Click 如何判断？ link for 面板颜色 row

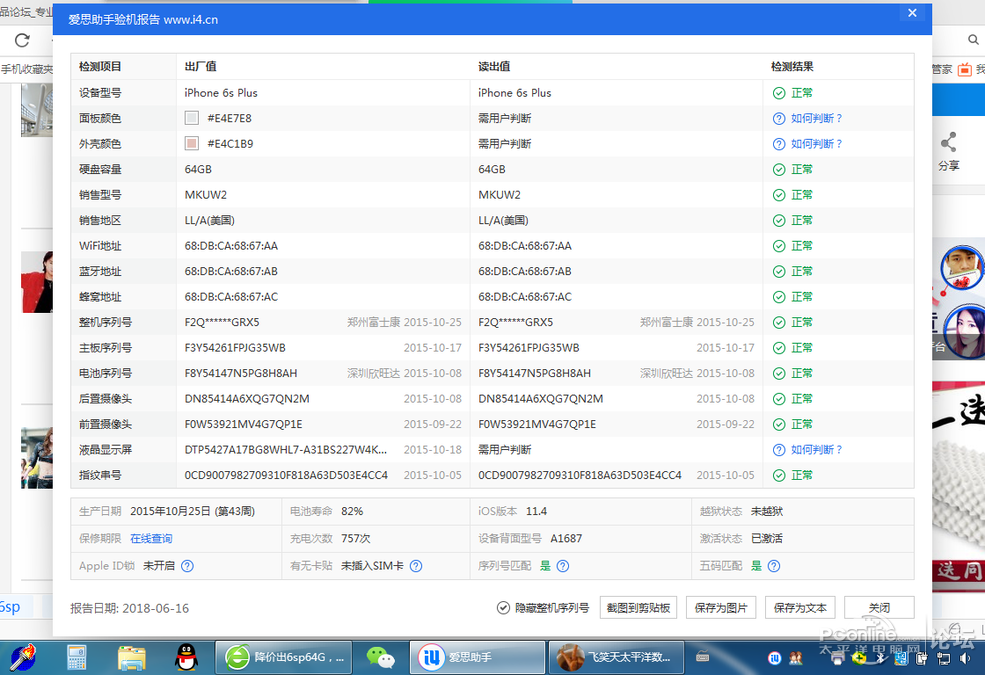[817, 119]
